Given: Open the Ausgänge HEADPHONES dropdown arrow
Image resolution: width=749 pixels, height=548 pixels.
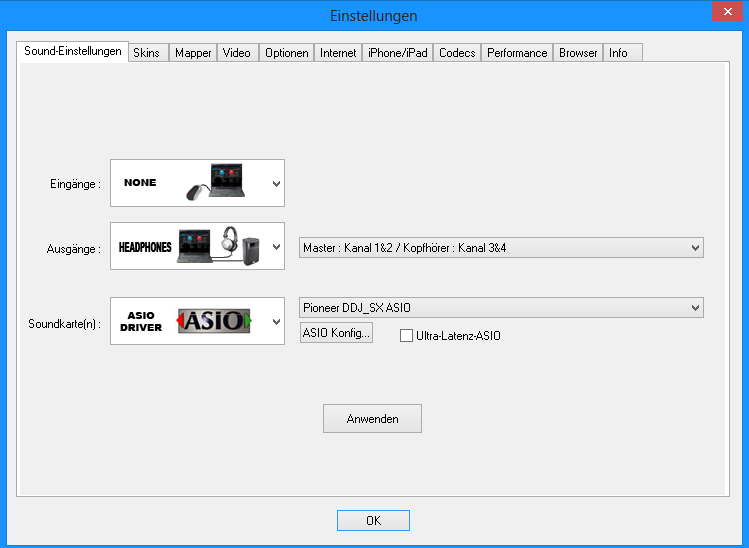Looking at the screenshot, I should 276,247.
